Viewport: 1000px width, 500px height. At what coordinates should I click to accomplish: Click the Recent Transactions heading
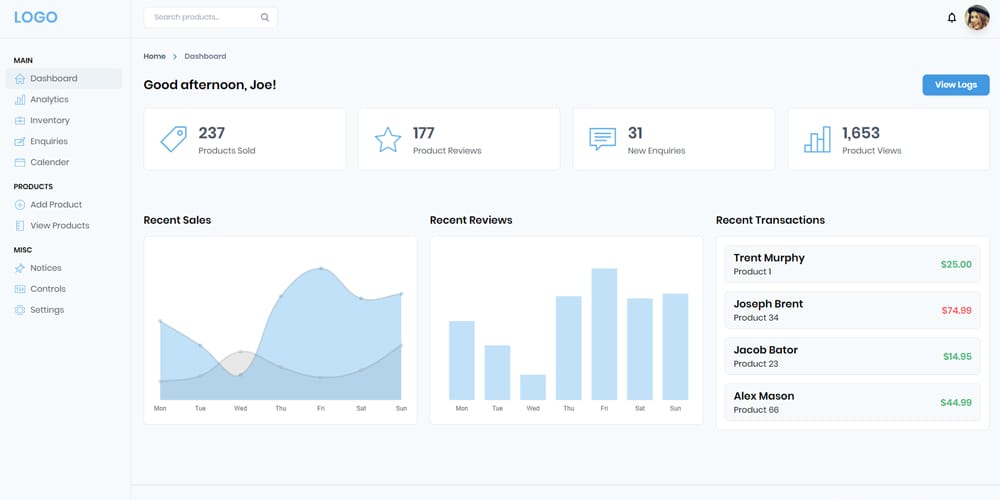pos(770,220)
